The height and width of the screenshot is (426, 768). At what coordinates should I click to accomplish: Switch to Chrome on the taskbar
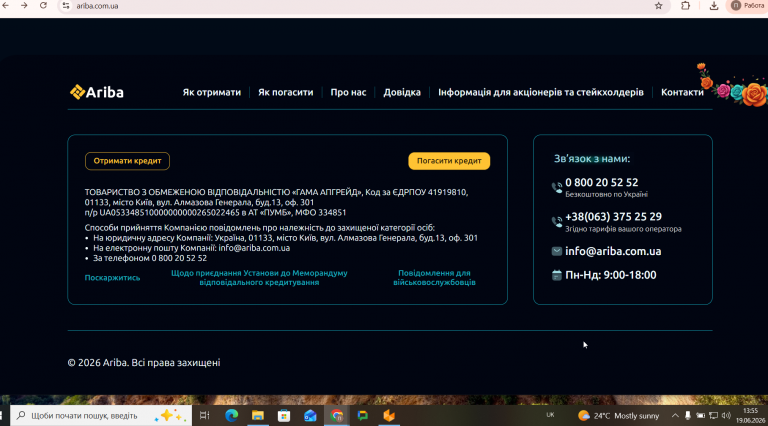(x=336, y=416)
